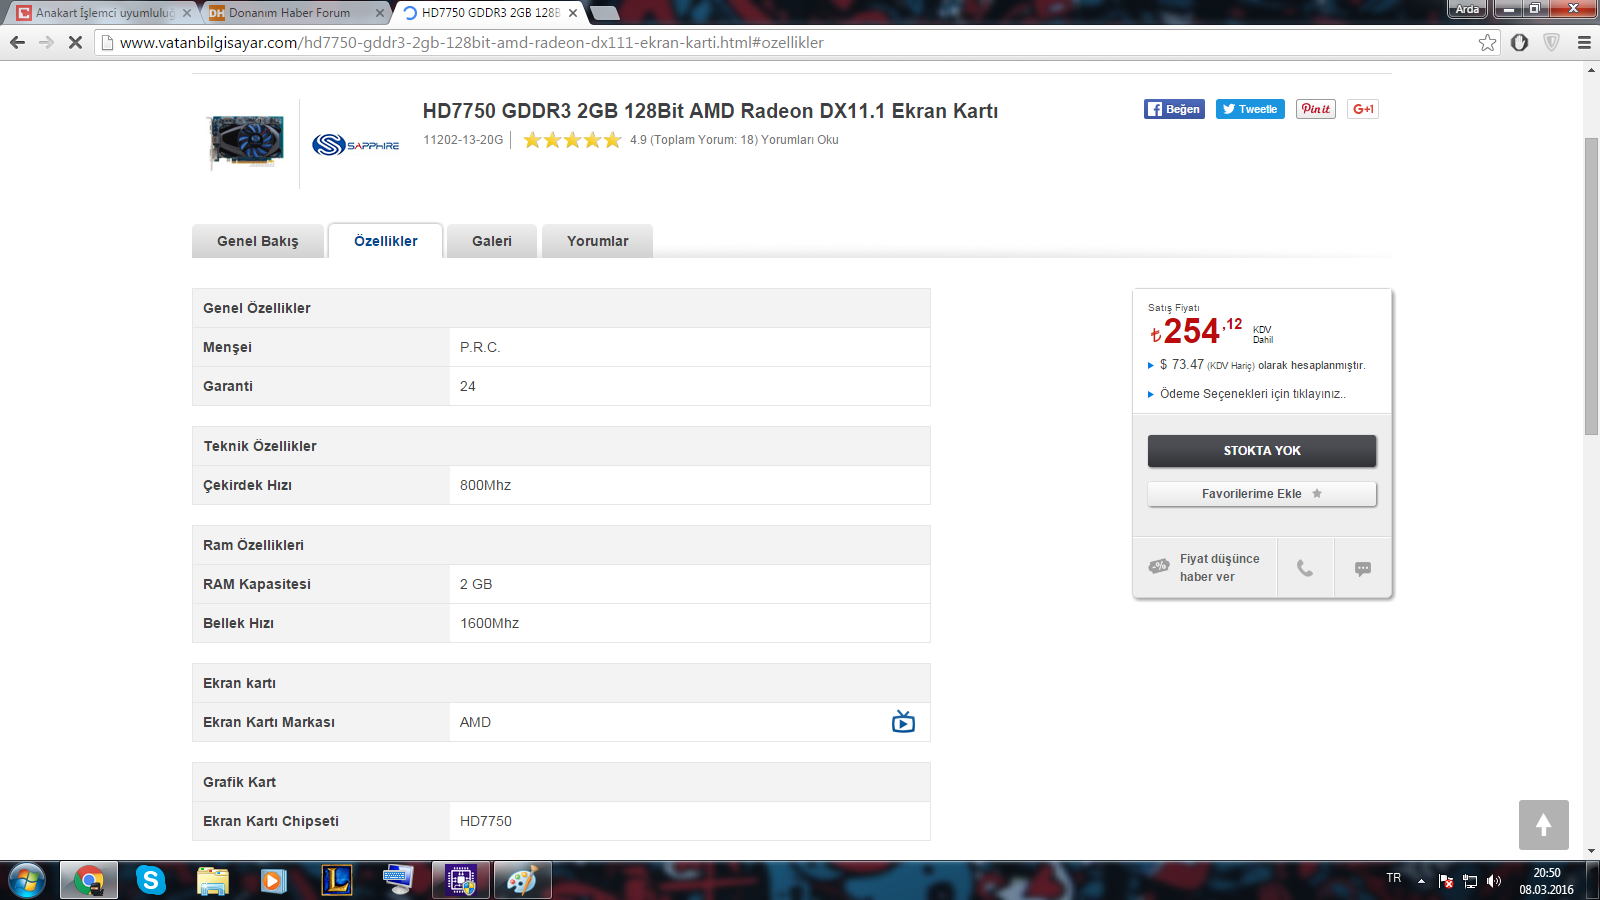Open the Galeri tab
1600x900 pixels.
[492, 241]
